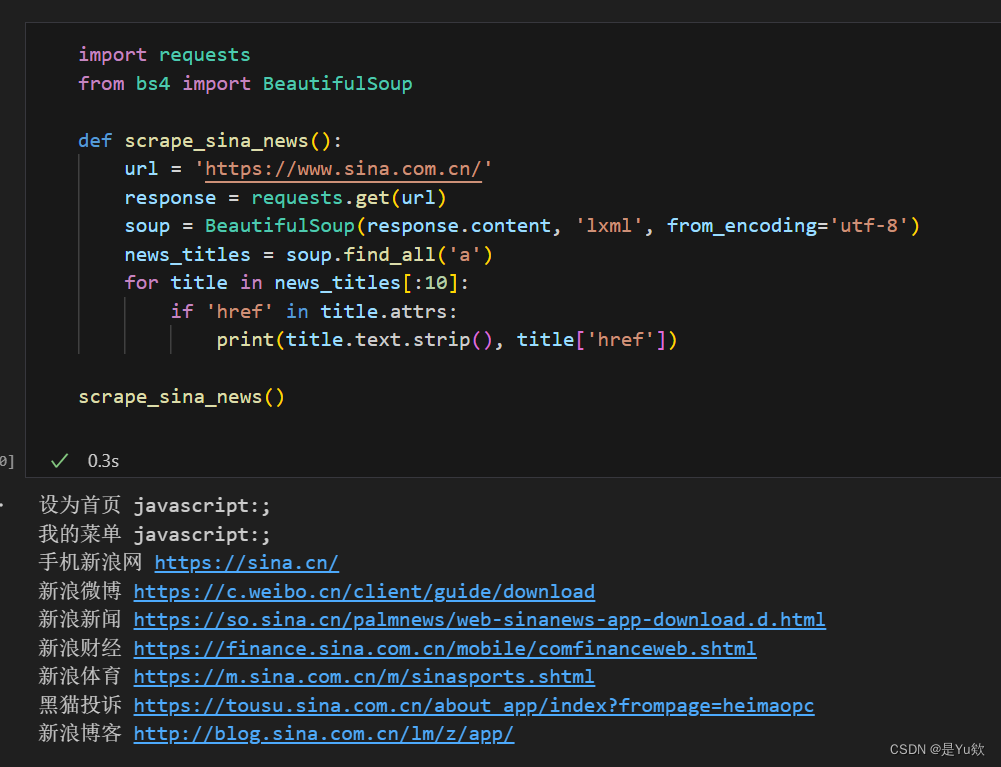Click the 'def scrape_sina_news():' definition line
Image resolution: width=1001 pixels, height=767 pixels.
(x=210, y=140)
